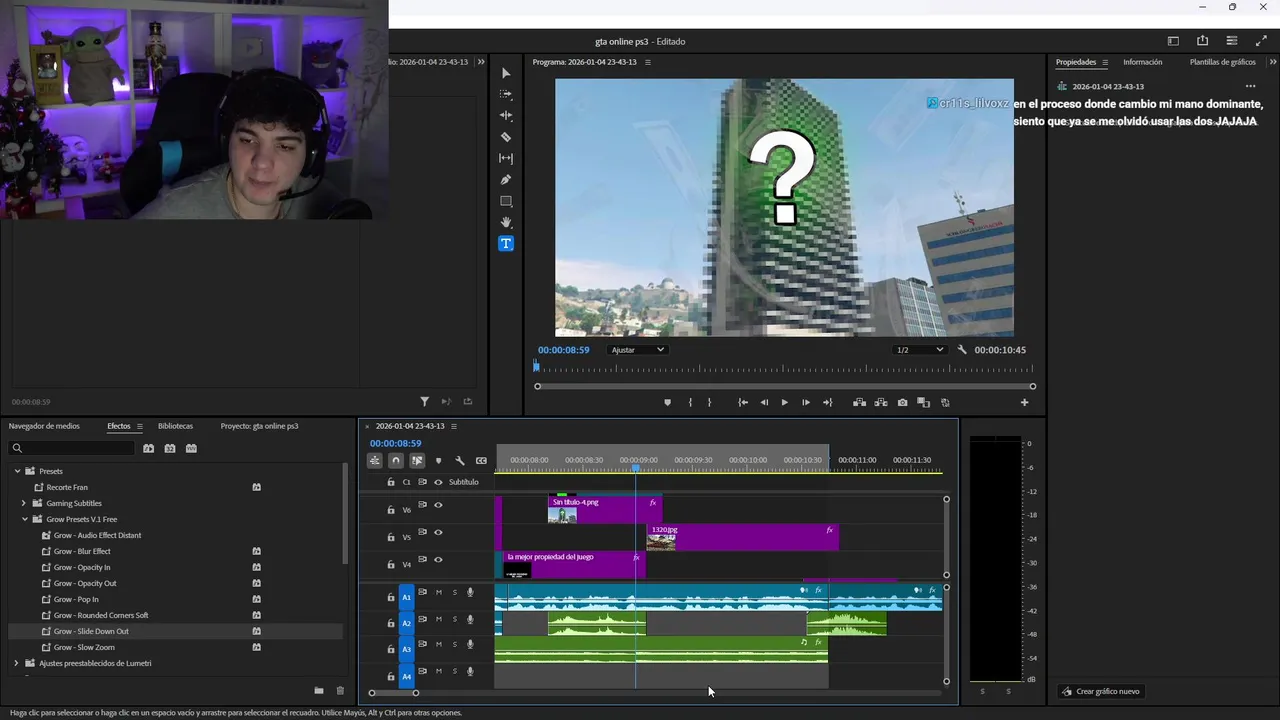
Task: Select the Pen tool
Action: point(506,180)
